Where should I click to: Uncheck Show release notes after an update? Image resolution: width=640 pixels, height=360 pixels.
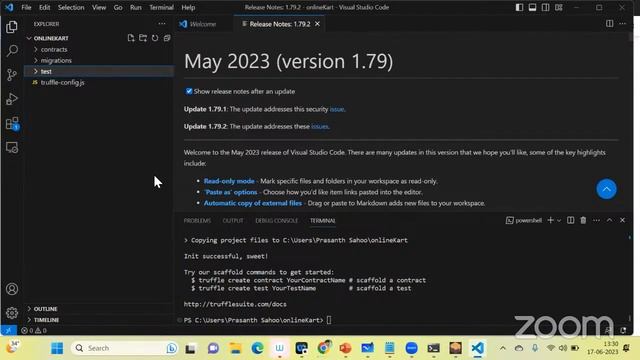click(189, 91)
